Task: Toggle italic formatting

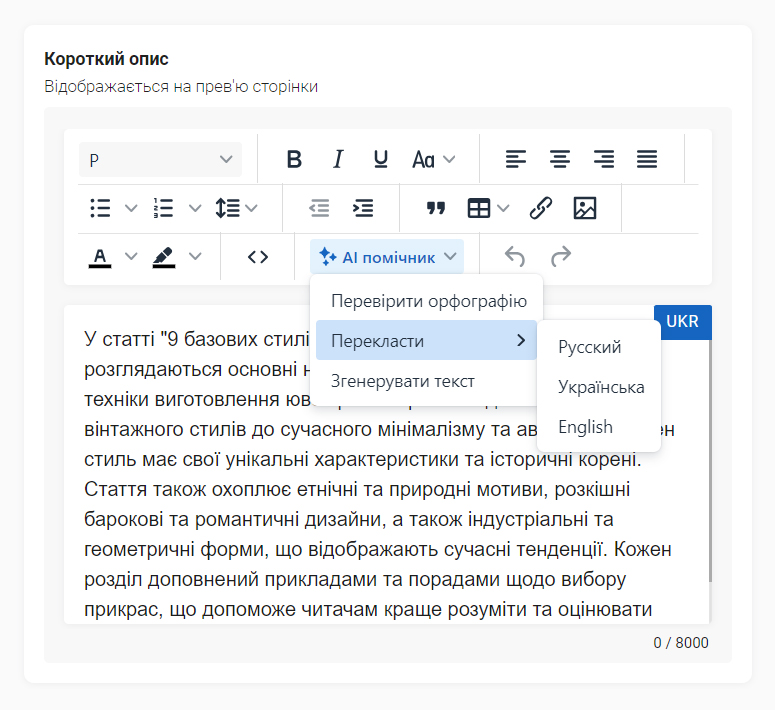Action: tap(338, 159)
